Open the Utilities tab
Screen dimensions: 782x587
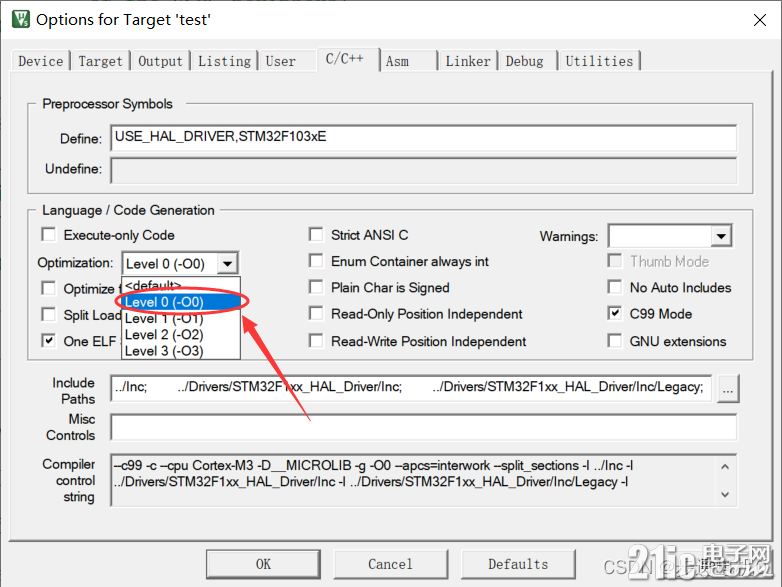[x=599, y=61]
